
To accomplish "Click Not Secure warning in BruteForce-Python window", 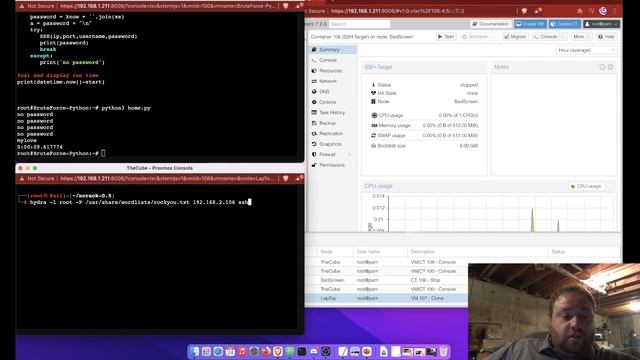I will point(37,6).
